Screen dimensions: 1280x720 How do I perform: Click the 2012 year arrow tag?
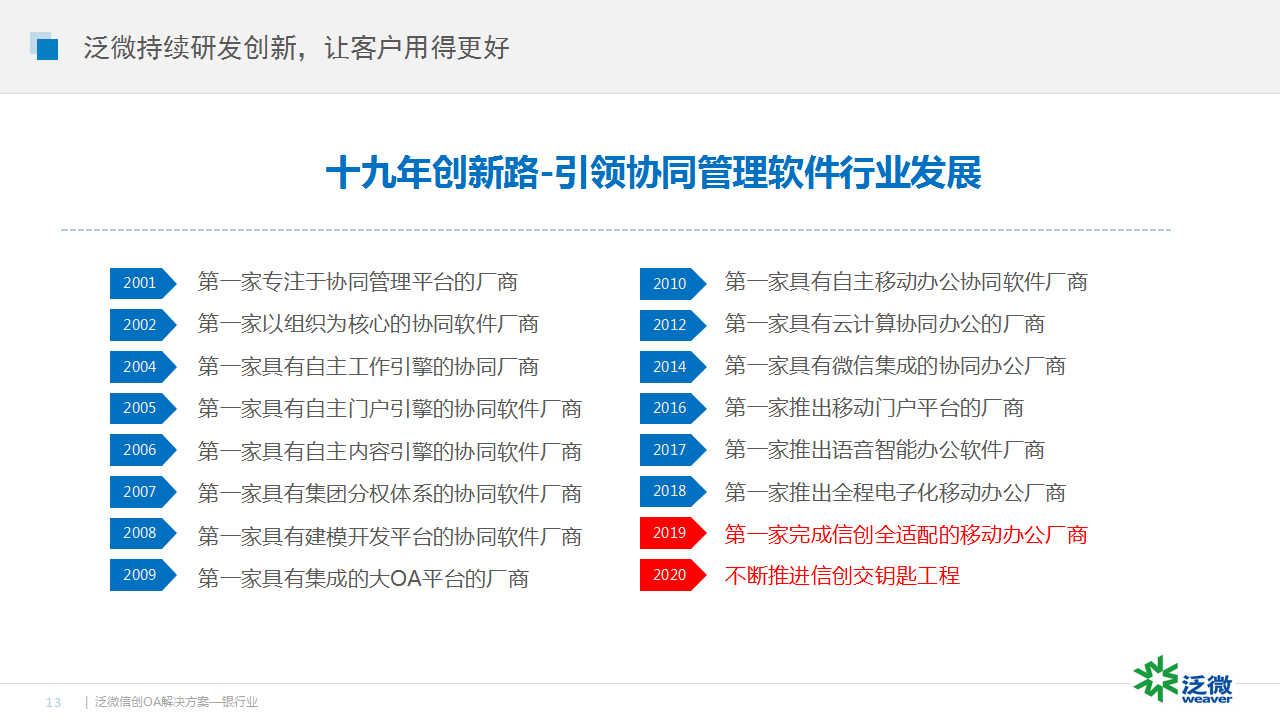673,325
